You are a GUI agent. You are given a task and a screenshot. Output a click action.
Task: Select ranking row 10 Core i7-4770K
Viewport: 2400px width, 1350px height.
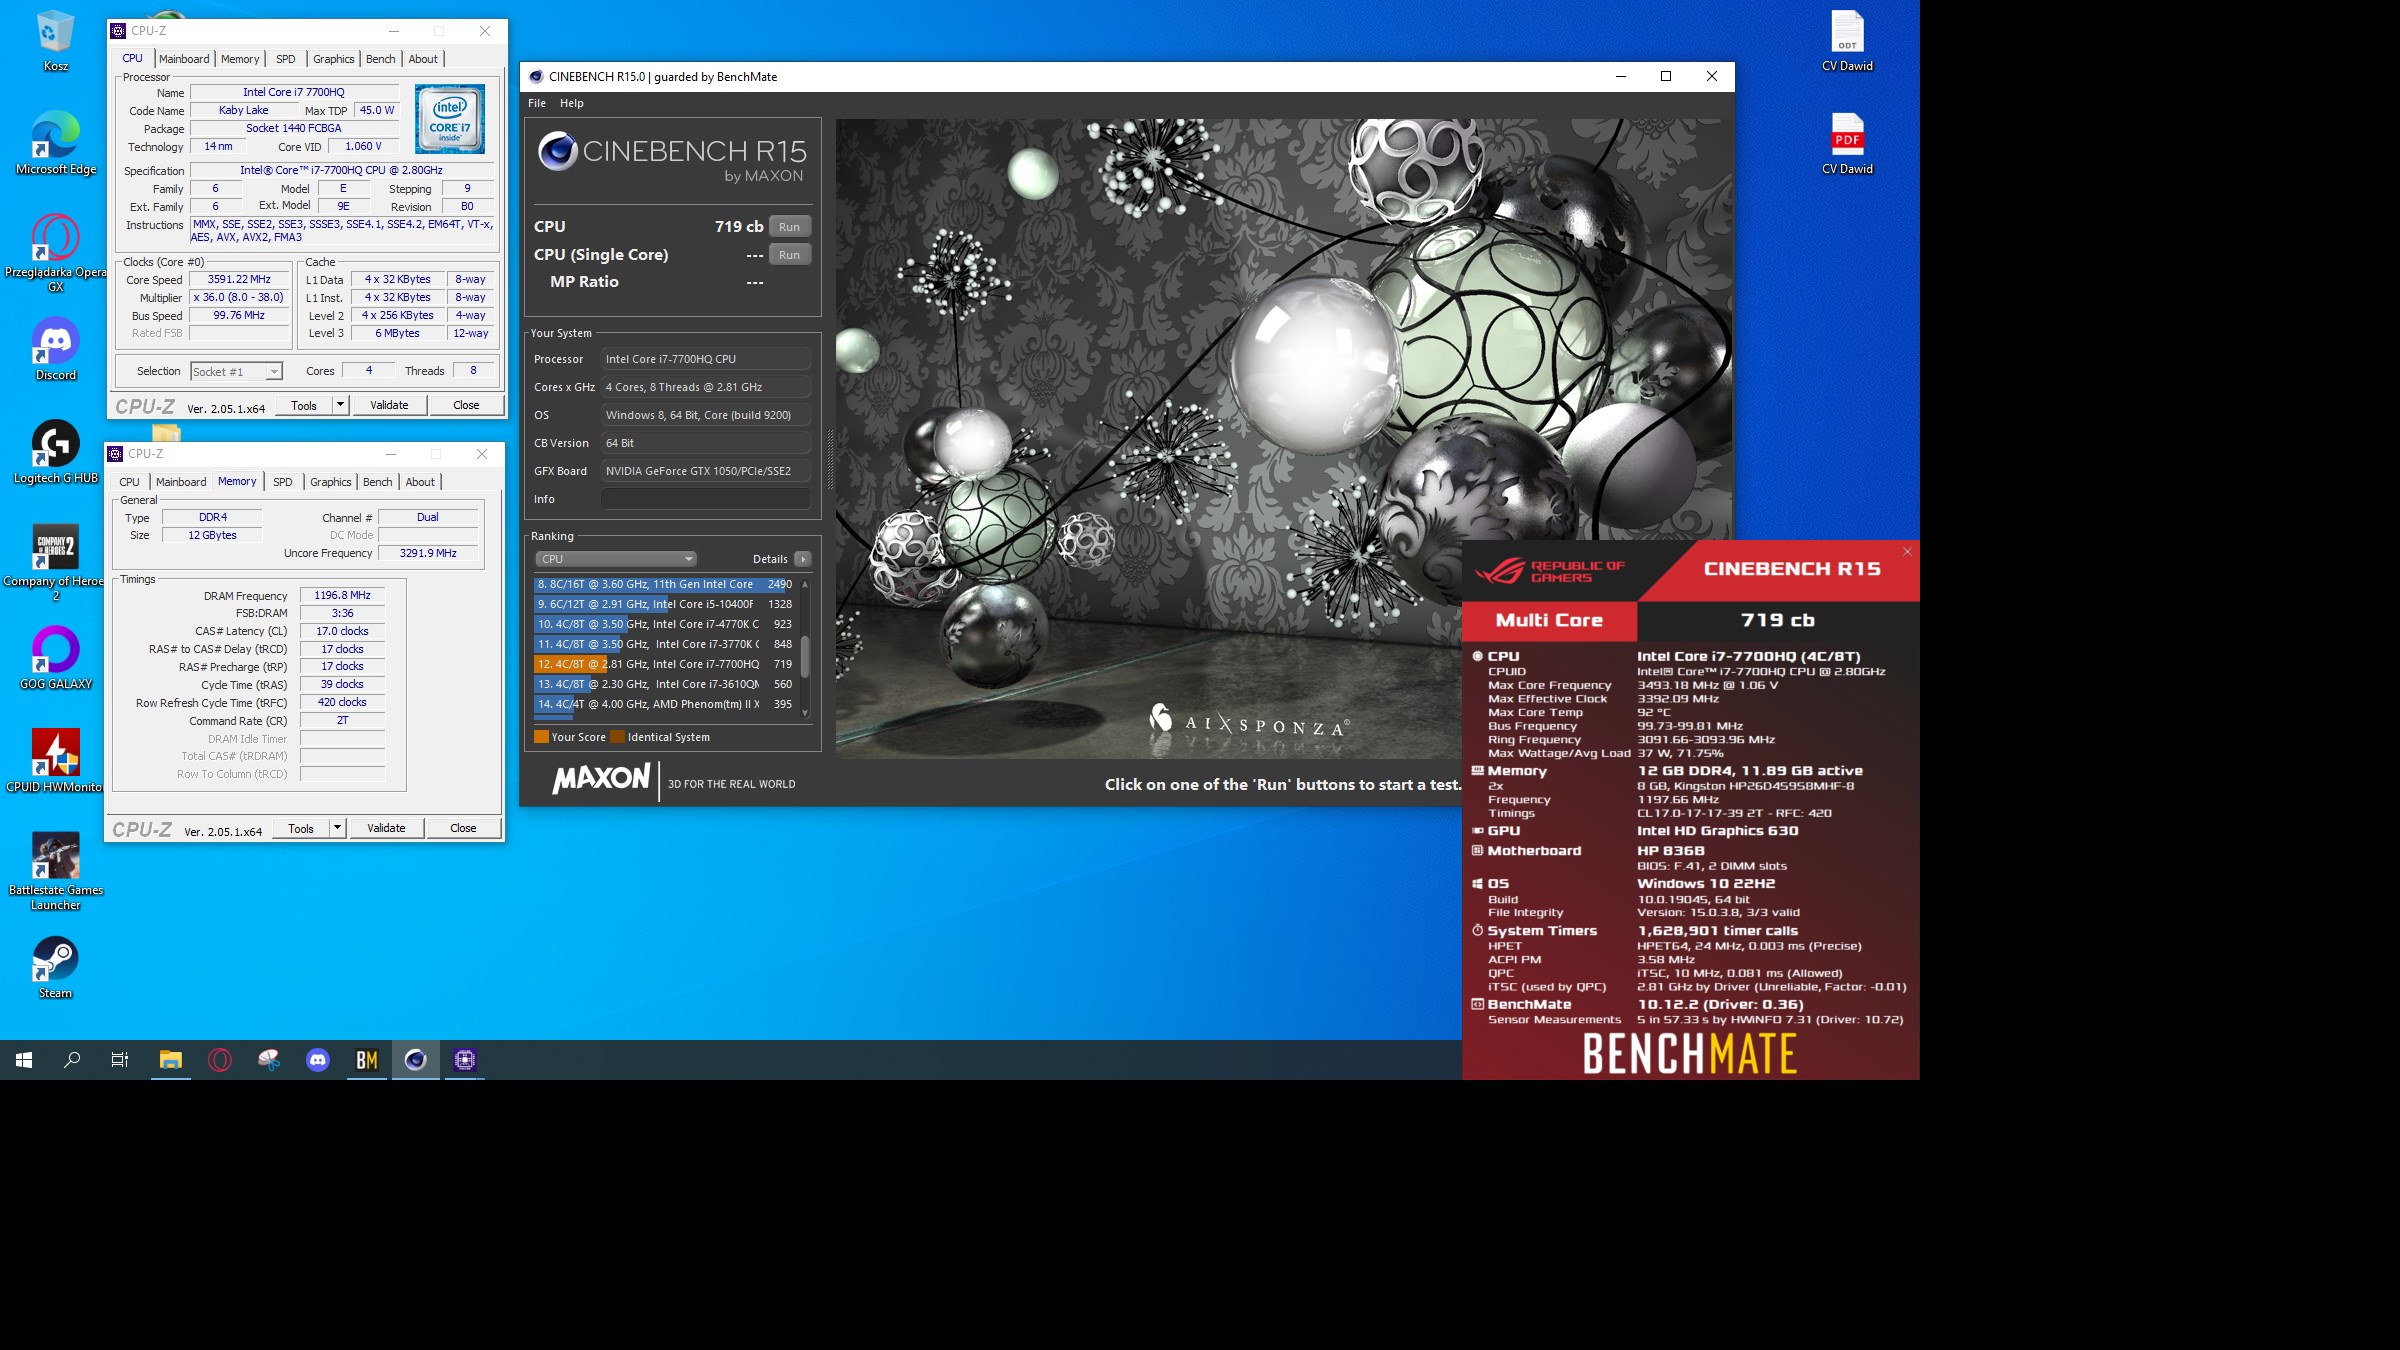point(665,624)
